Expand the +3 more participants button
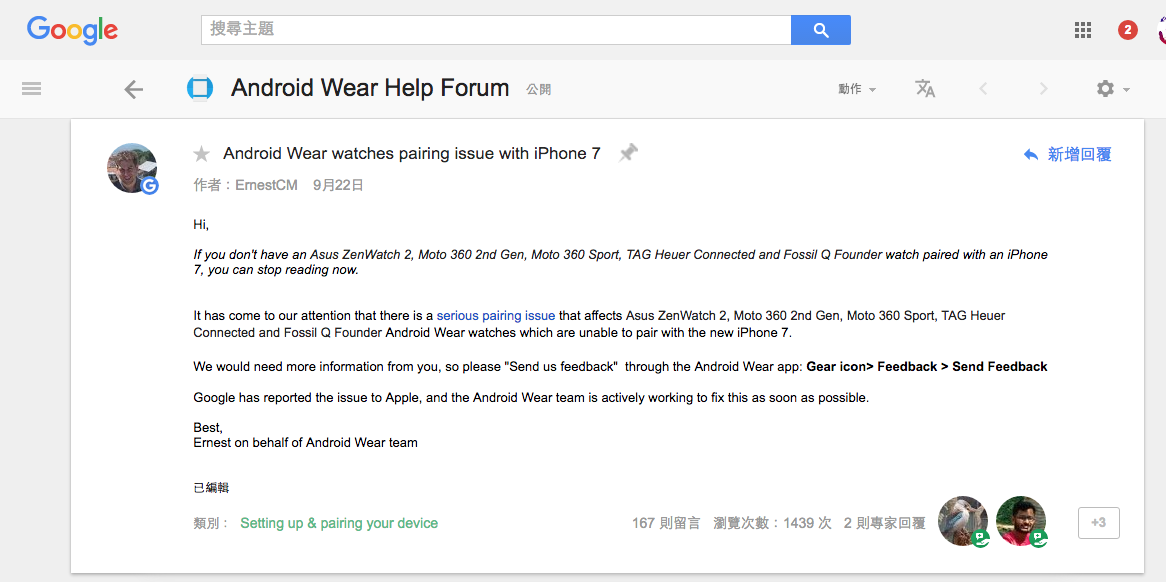Viewport: 1166px width, 582px height. [x=1098, y=523]
